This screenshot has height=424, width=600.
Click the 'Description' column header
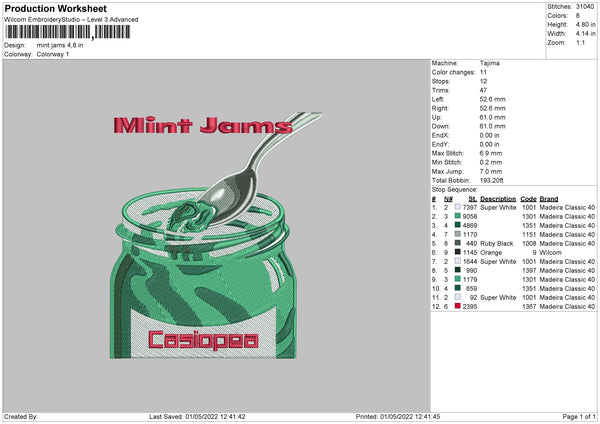tap(498, 199)
